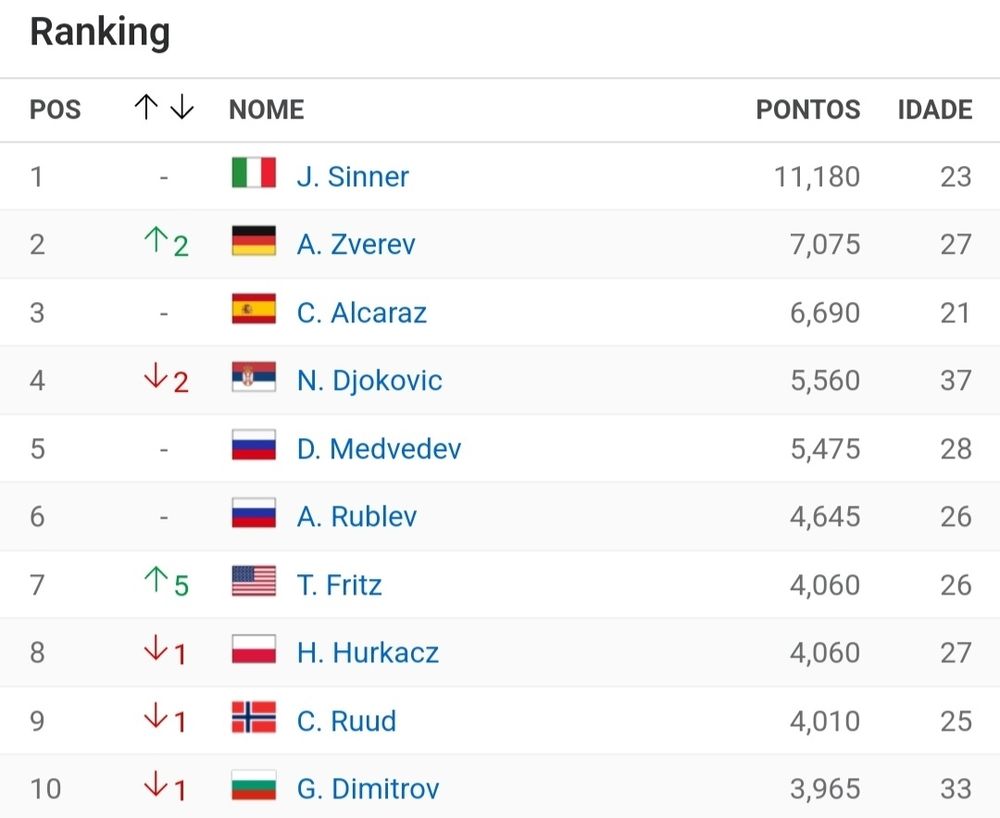
Task: Sort by the PONTOS column header
Action: (808, 109)
